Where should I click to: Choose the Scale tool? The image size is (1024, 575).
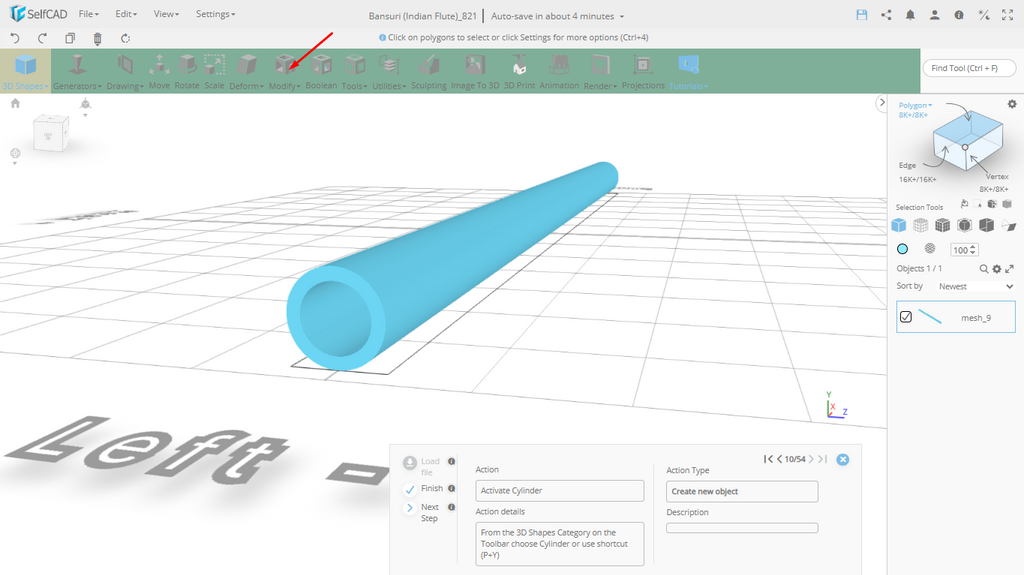(x=214, y=70)
